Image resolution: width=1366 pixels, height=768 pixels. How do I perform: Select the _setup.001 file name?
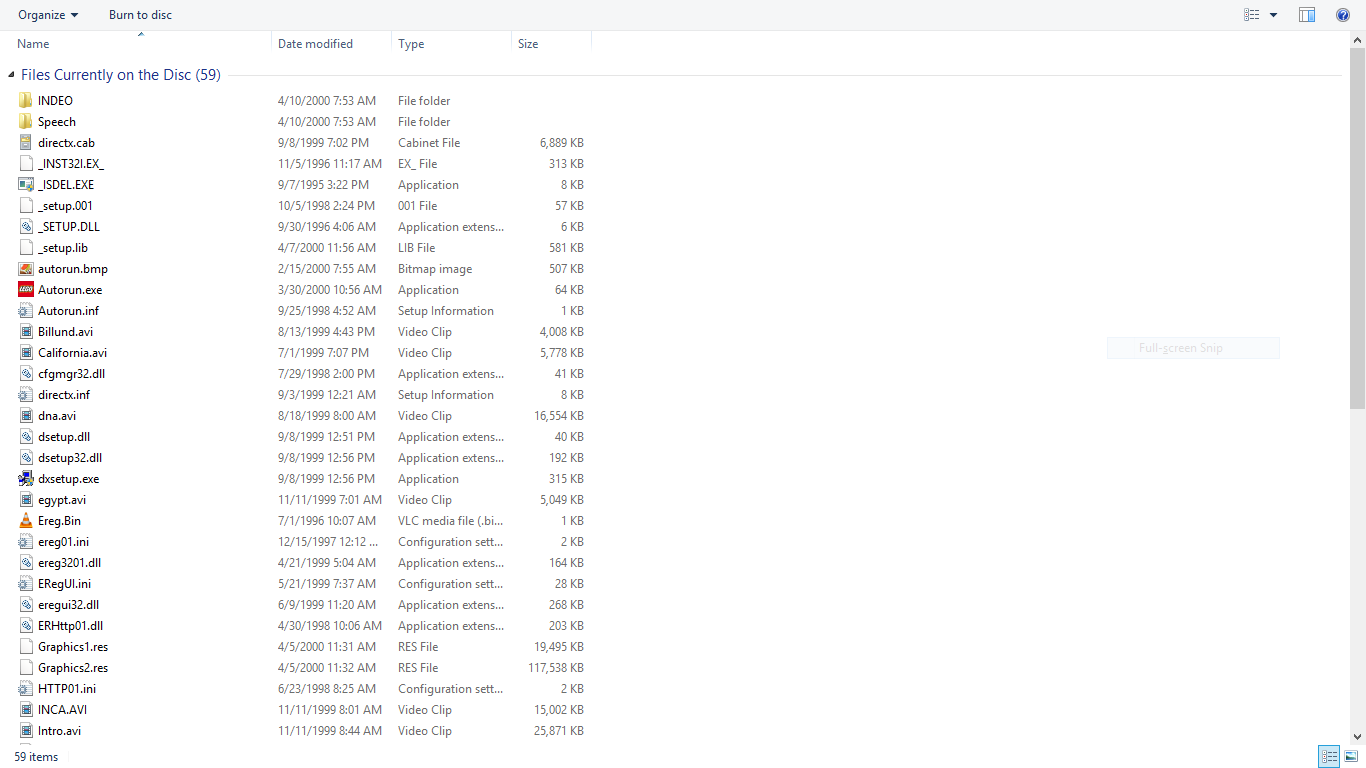click(65, 205)
